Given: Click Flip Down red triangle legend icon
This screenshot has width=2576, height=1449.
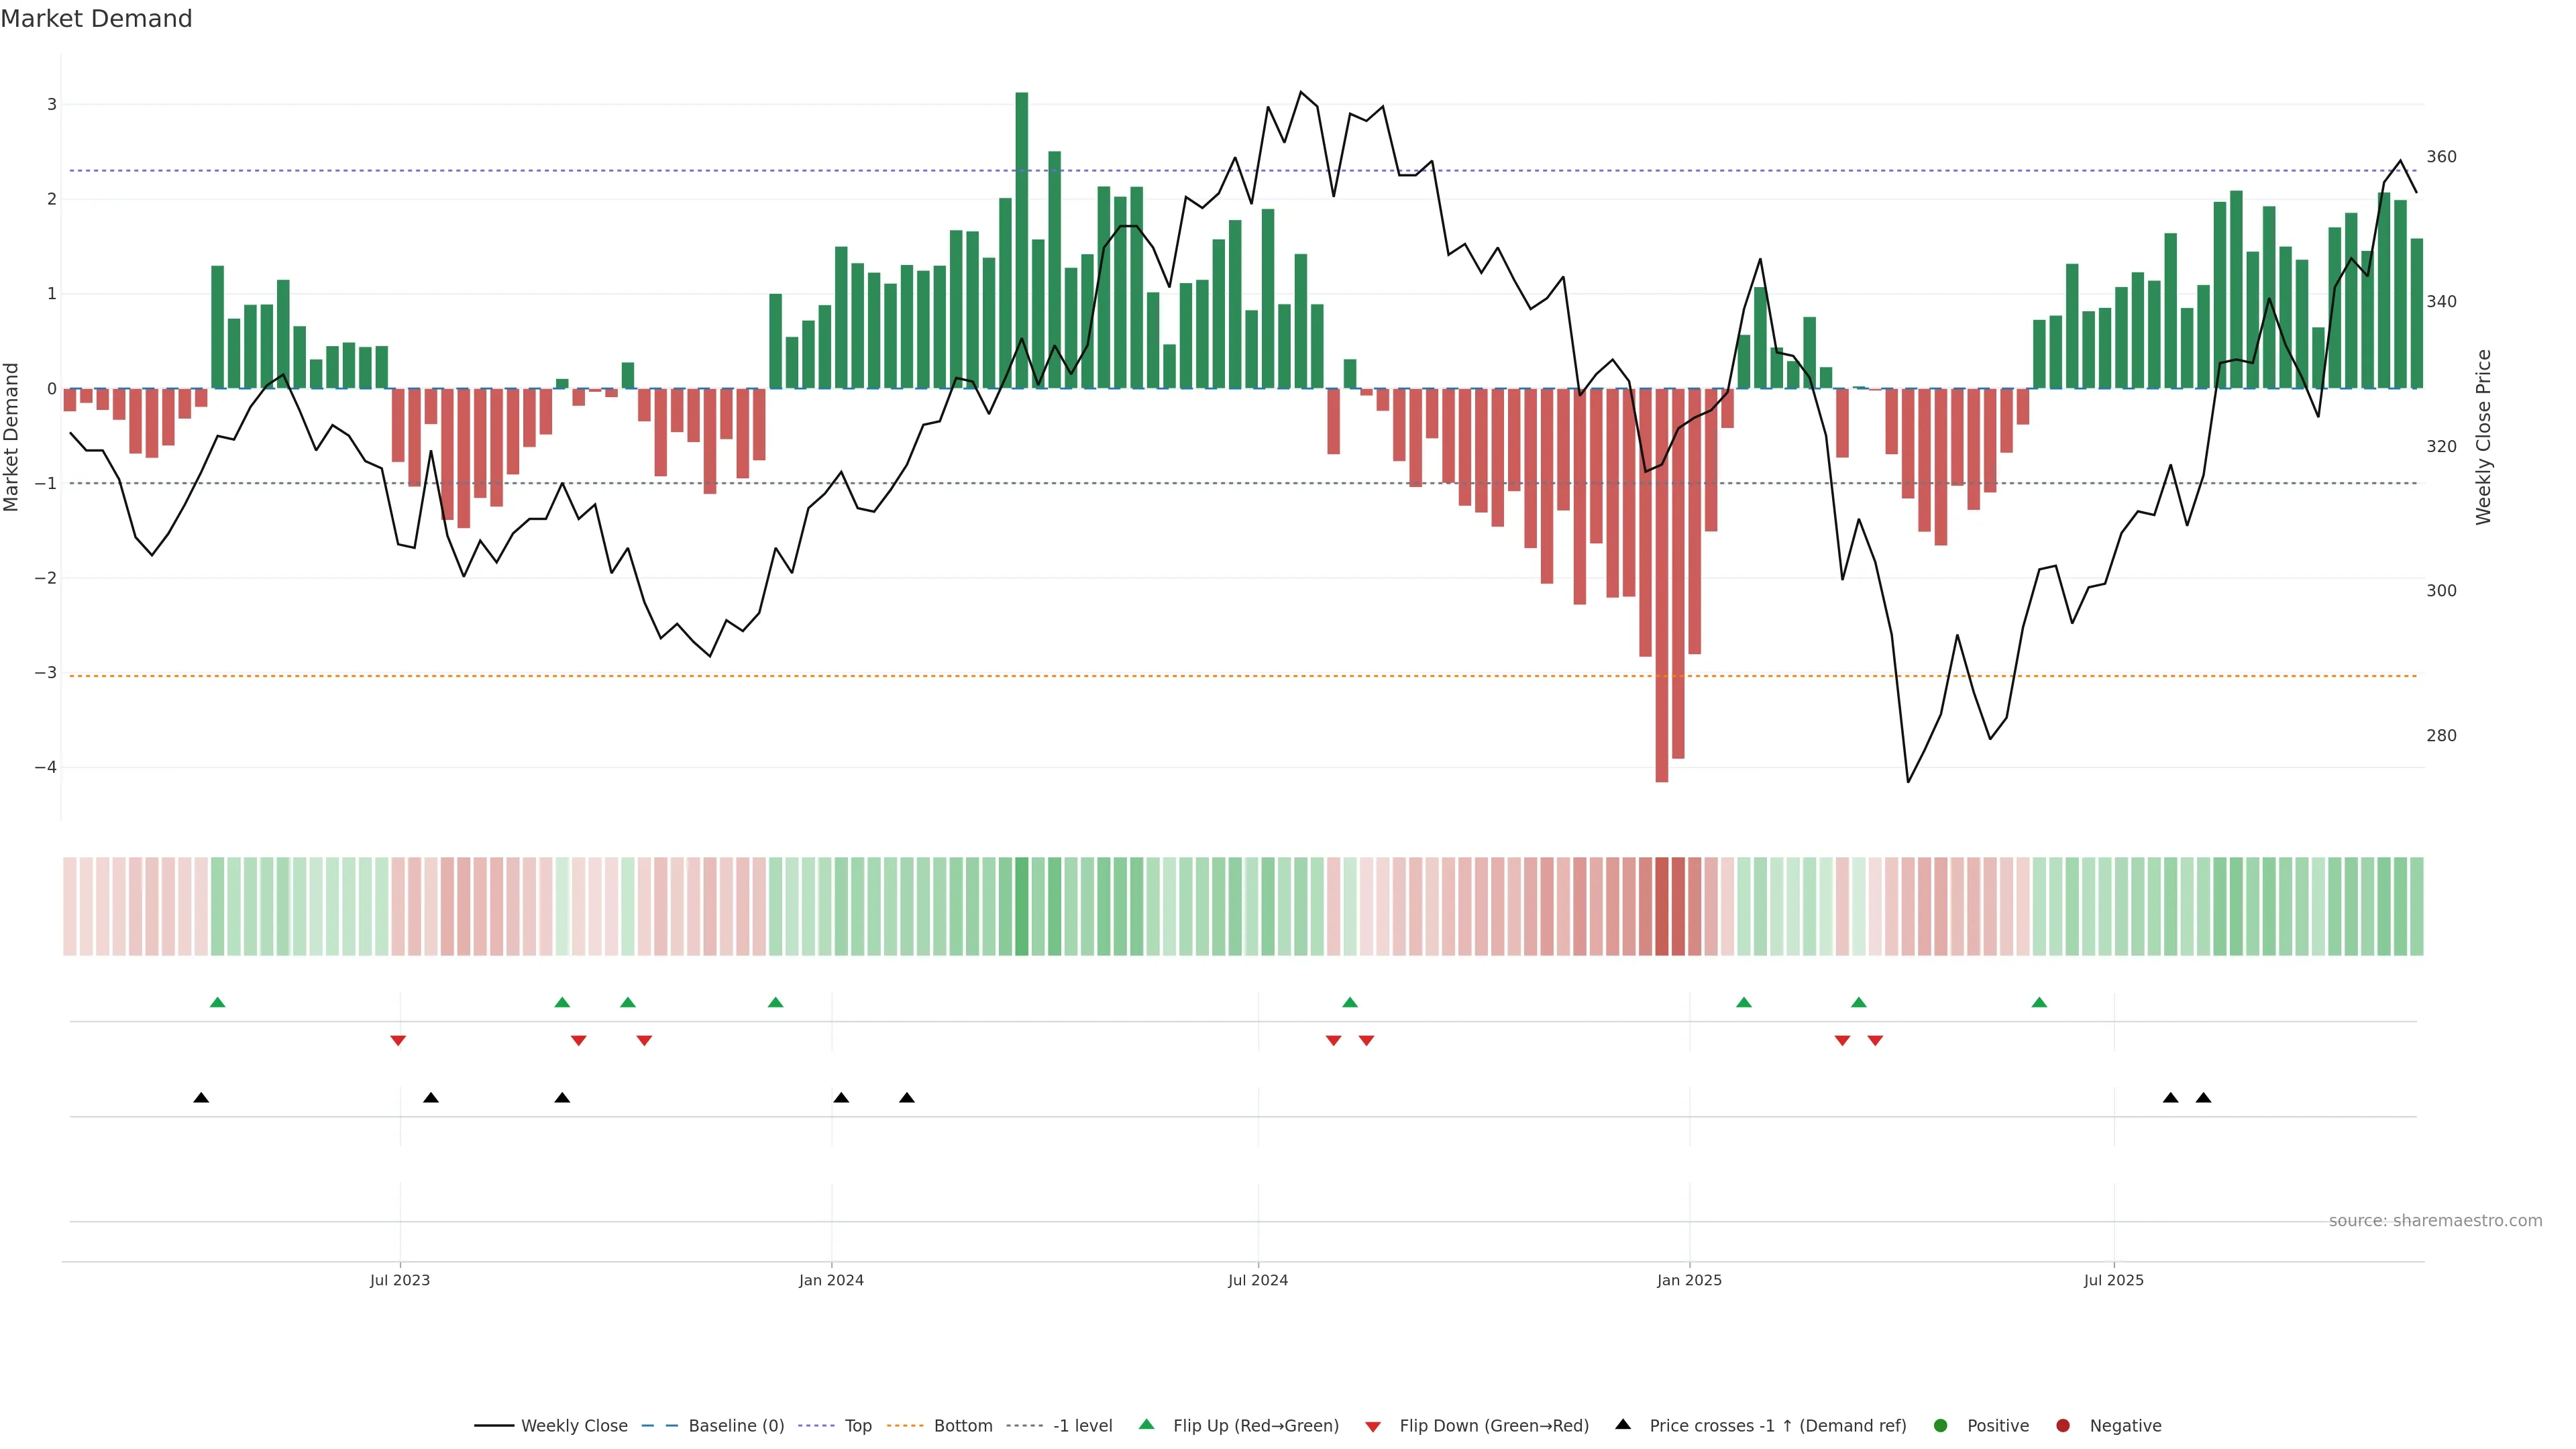Looking at the screenshot, I should [1373, 1427].
